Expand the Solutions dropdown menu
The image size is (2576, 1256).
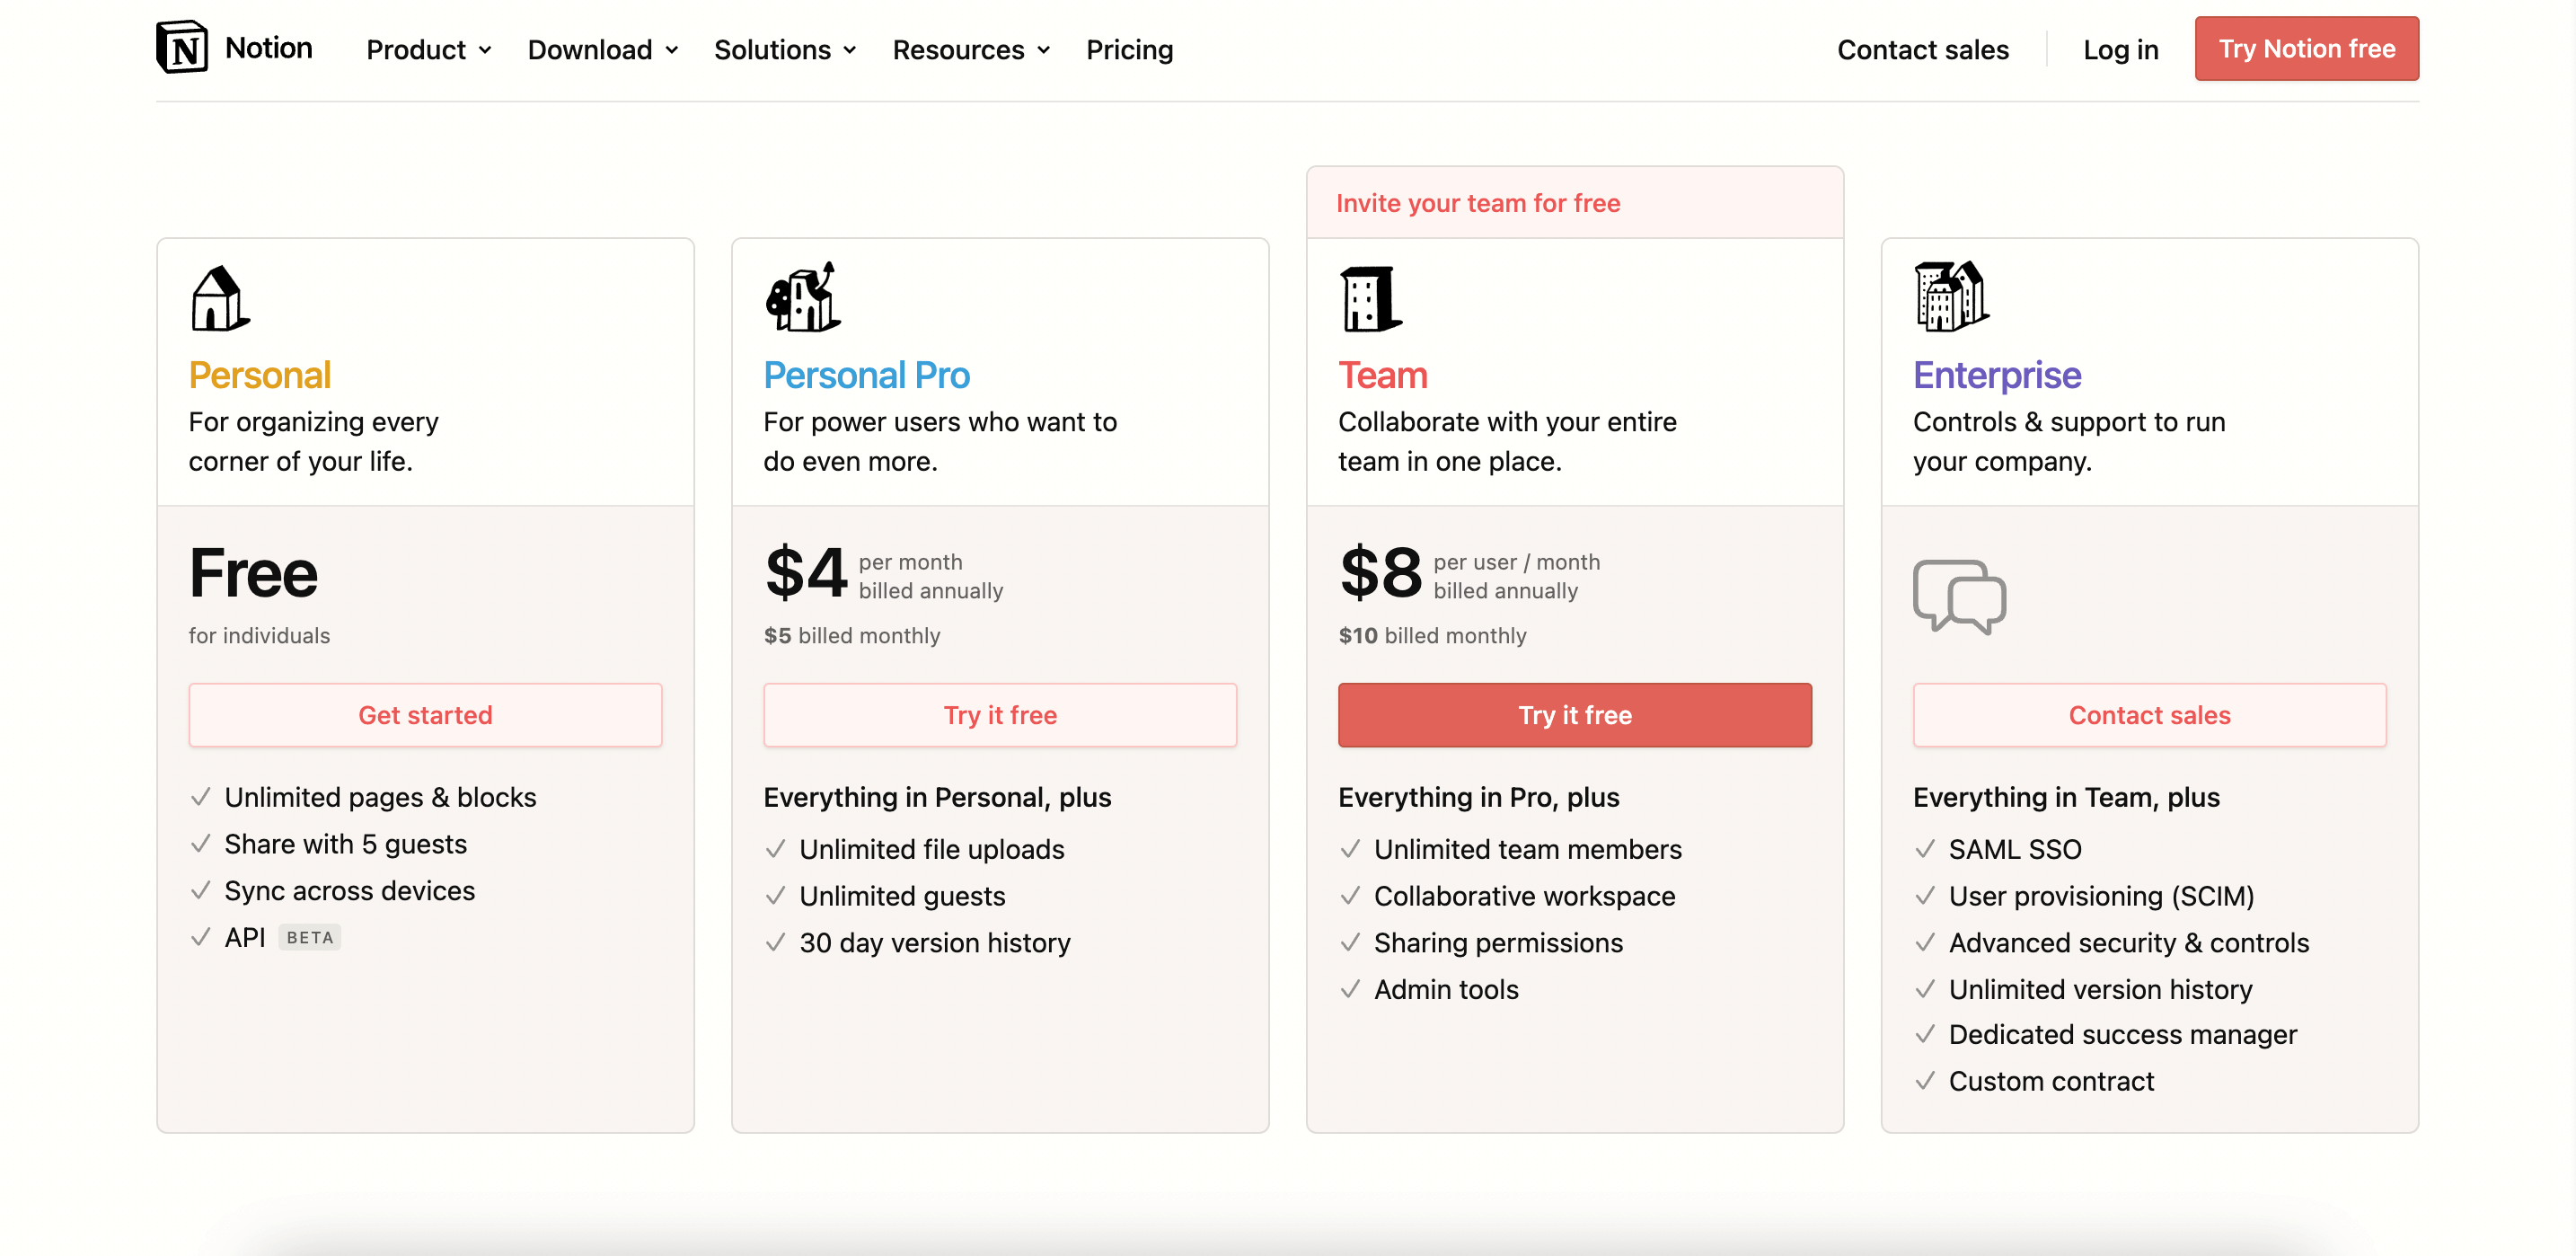click(785, 49)
